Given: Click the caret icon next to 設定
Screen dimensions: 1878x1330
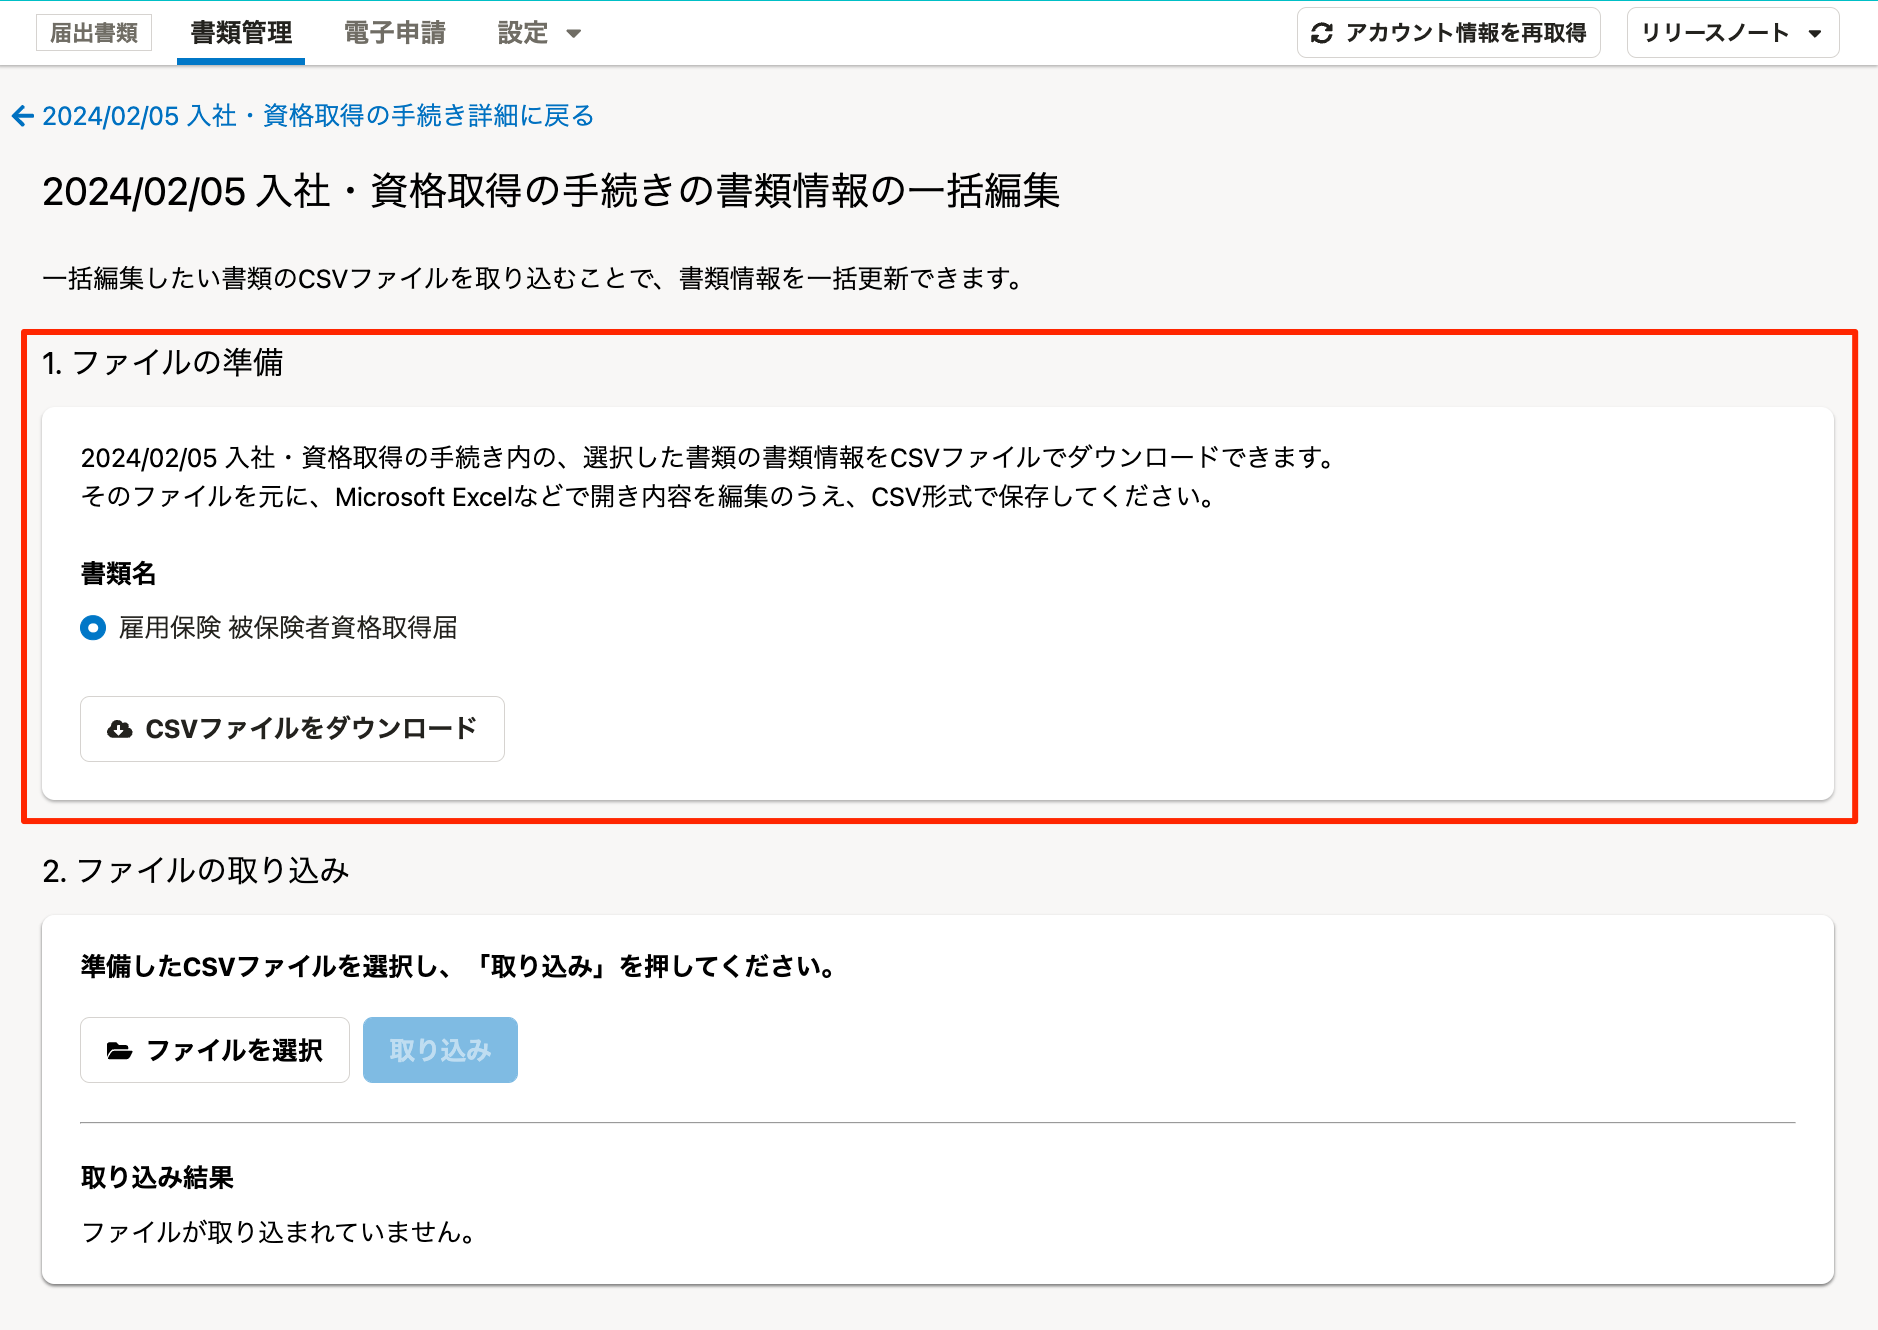Looking at the screenshot, I should click(x=573, y=33).
